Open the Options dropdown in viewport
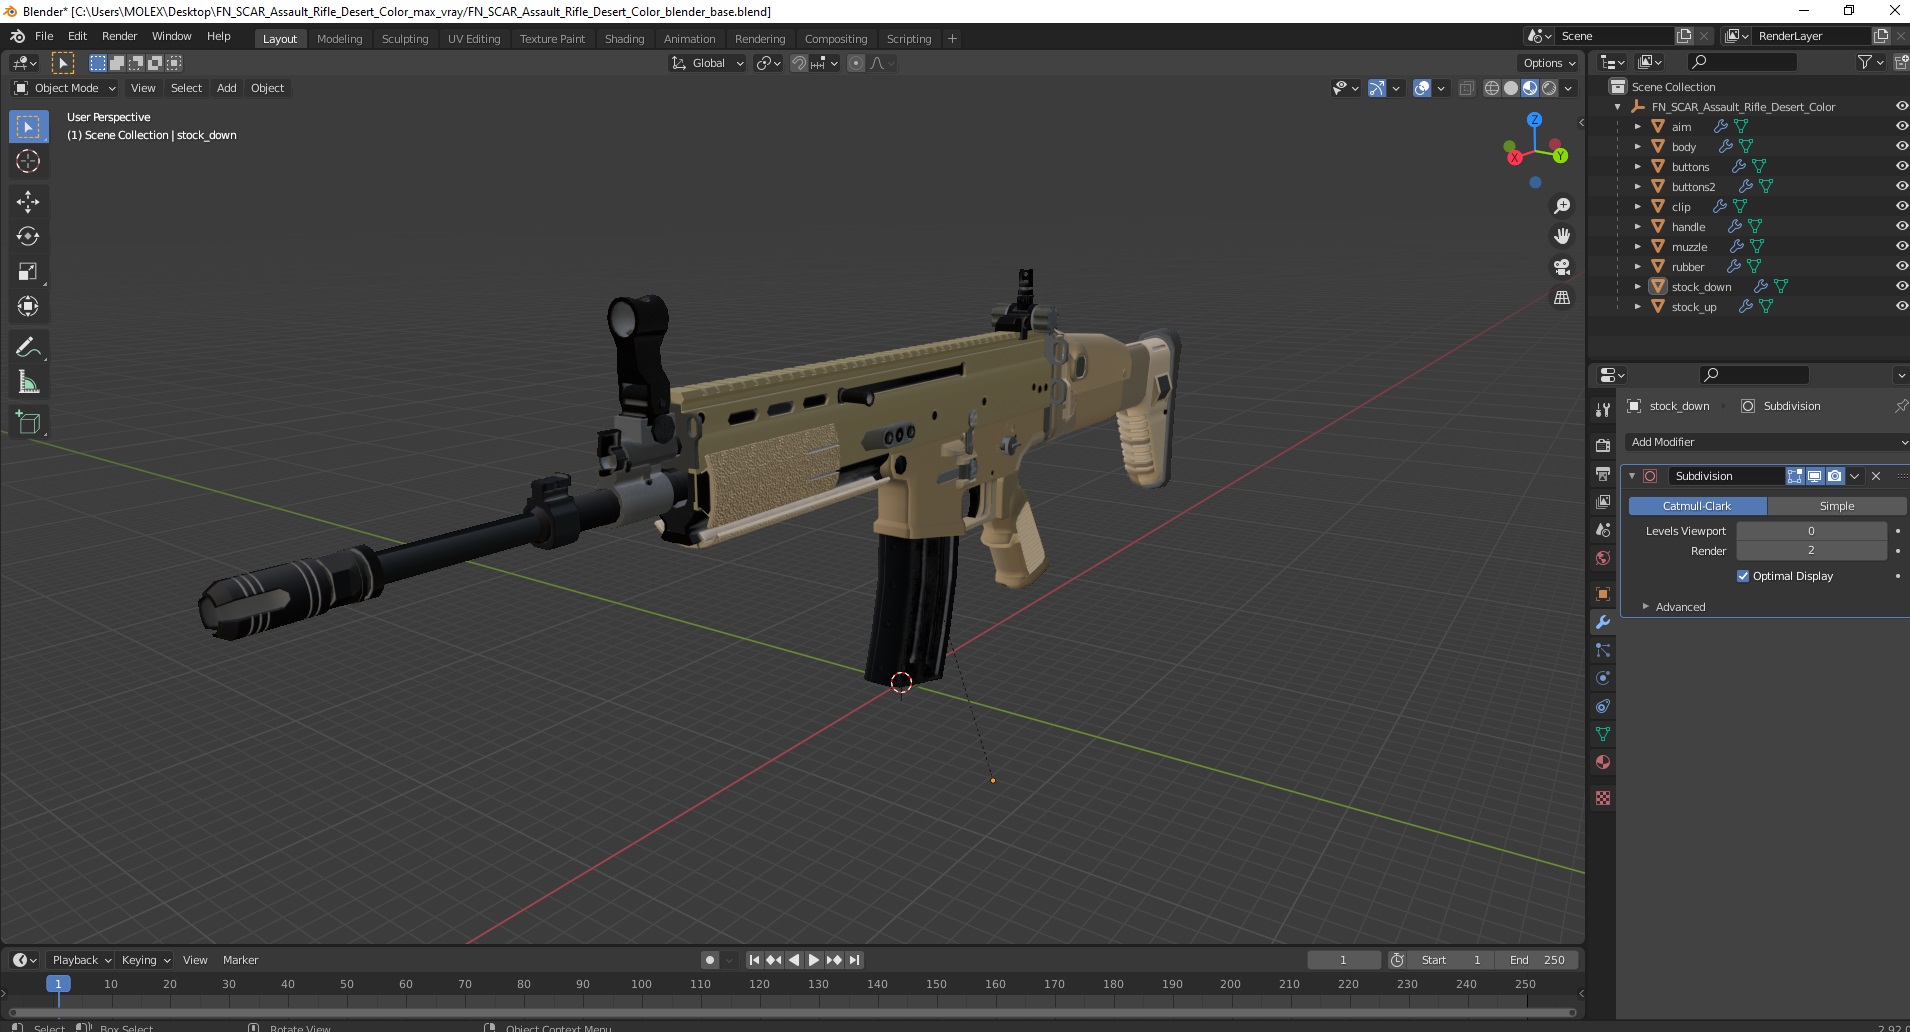Viewport: 1910px width, 1032px height. pyautogui.click(x=1549, y=63)
